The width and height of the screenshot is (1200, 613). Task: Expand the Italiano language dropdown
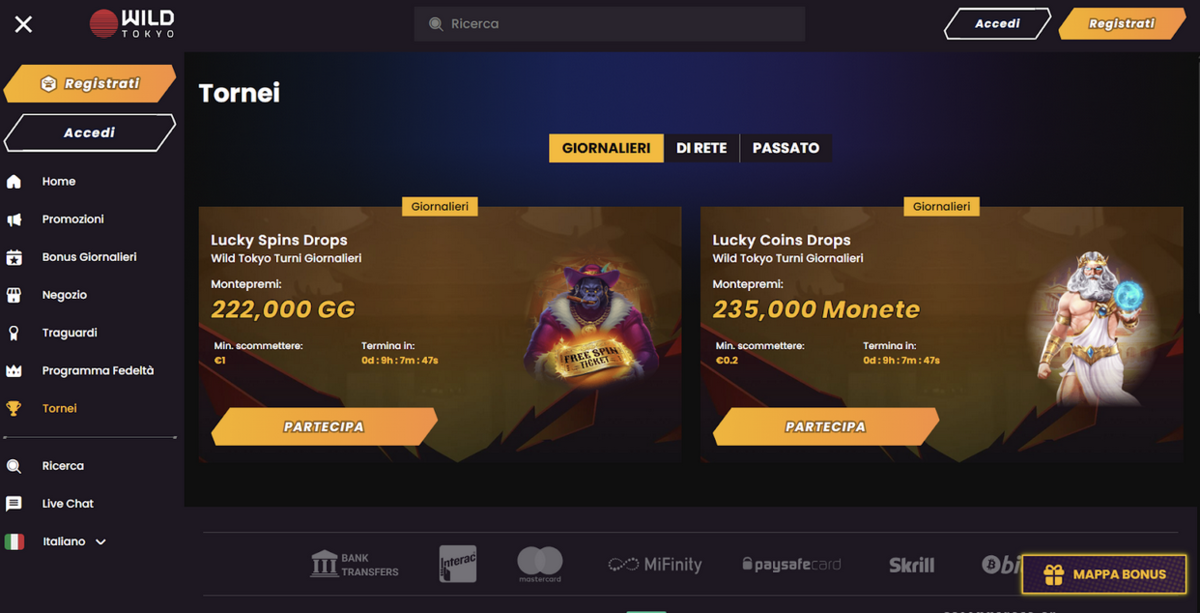pos(100,542)
